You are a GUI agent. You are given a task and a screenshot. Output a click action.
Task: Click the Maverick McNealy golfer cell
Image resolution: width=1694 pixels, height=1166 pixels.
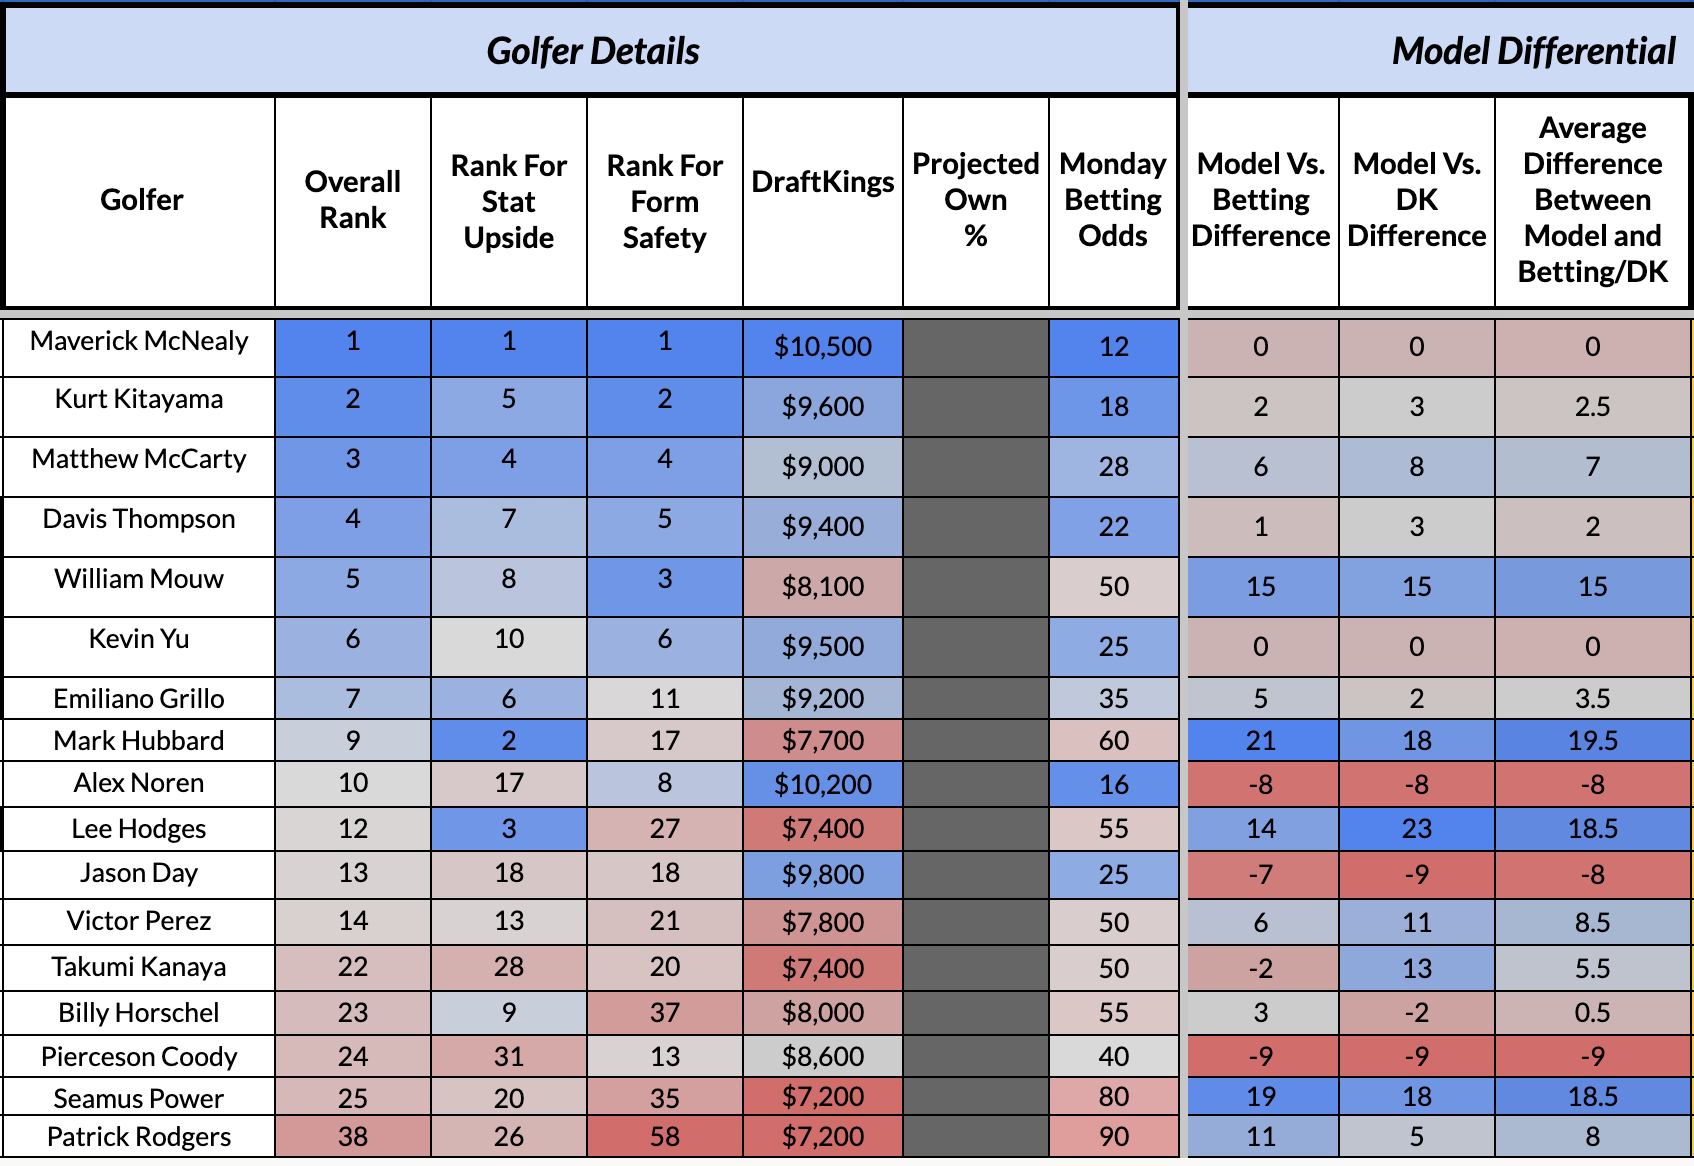point(139,342)
